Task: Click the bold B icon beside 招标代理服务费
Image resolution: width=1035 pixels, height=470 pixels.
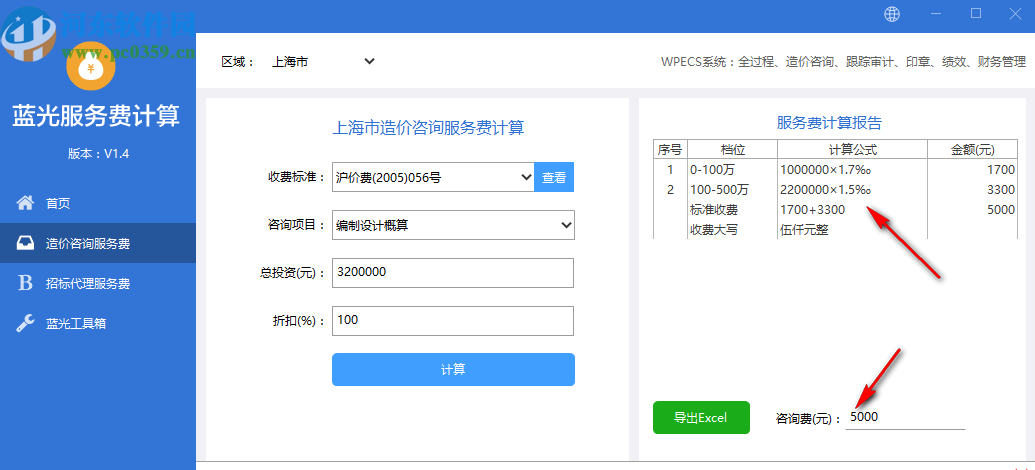Action: point(25,283)
